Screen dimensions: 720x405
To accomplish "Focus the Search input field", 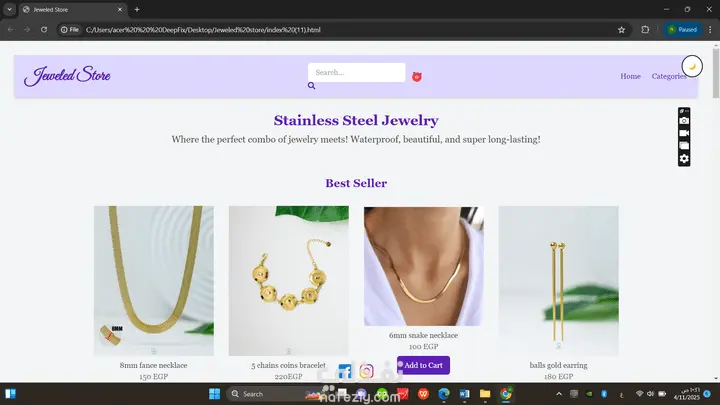I will (356, 73).
